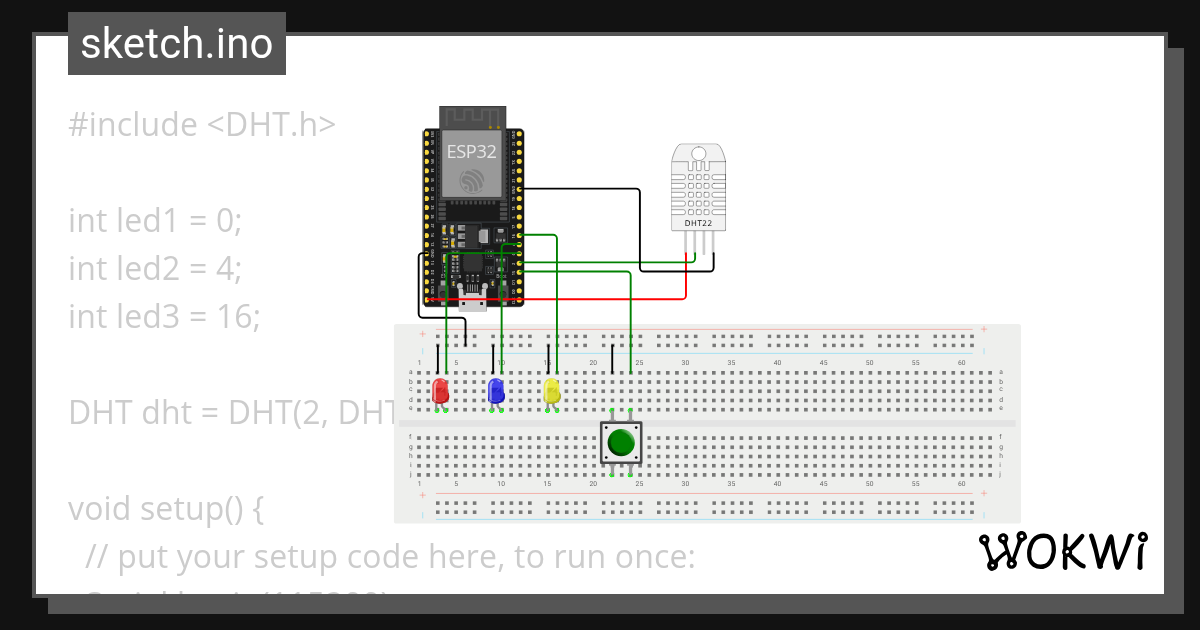
Task: Select the red LED on the breadboard
Action: coord(440,390)
